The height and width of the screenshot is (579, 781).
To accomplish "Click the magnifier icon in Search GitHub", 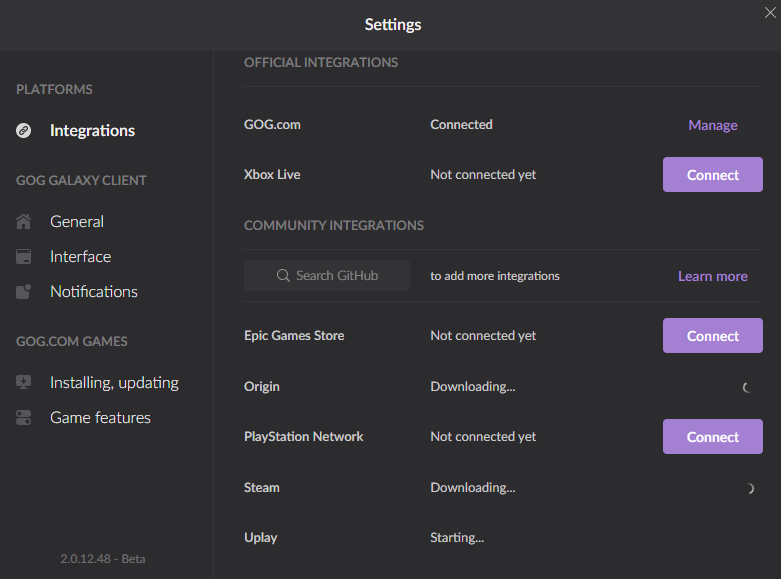I will click(x=283, y=276).
